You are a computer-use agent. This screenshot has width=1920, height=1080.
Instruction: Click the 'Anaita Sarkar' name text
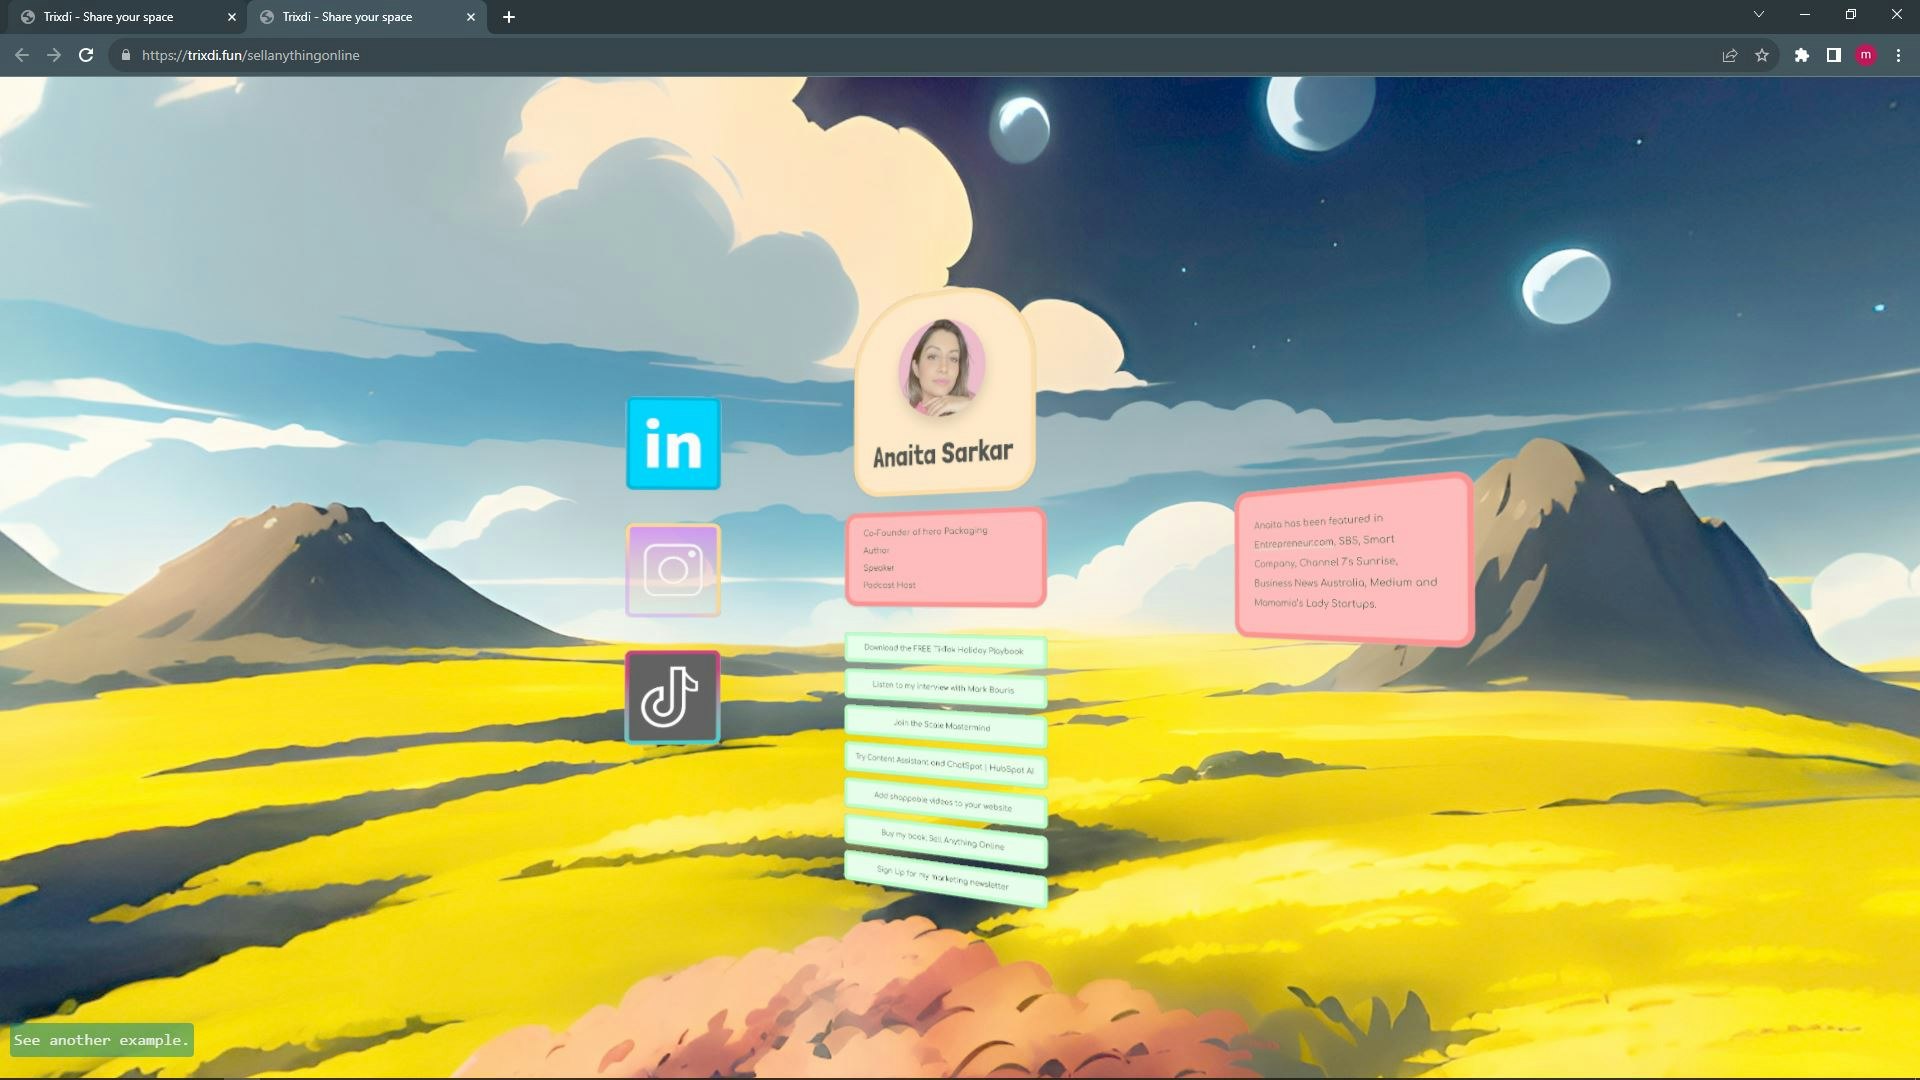click(x=943, y=454)
